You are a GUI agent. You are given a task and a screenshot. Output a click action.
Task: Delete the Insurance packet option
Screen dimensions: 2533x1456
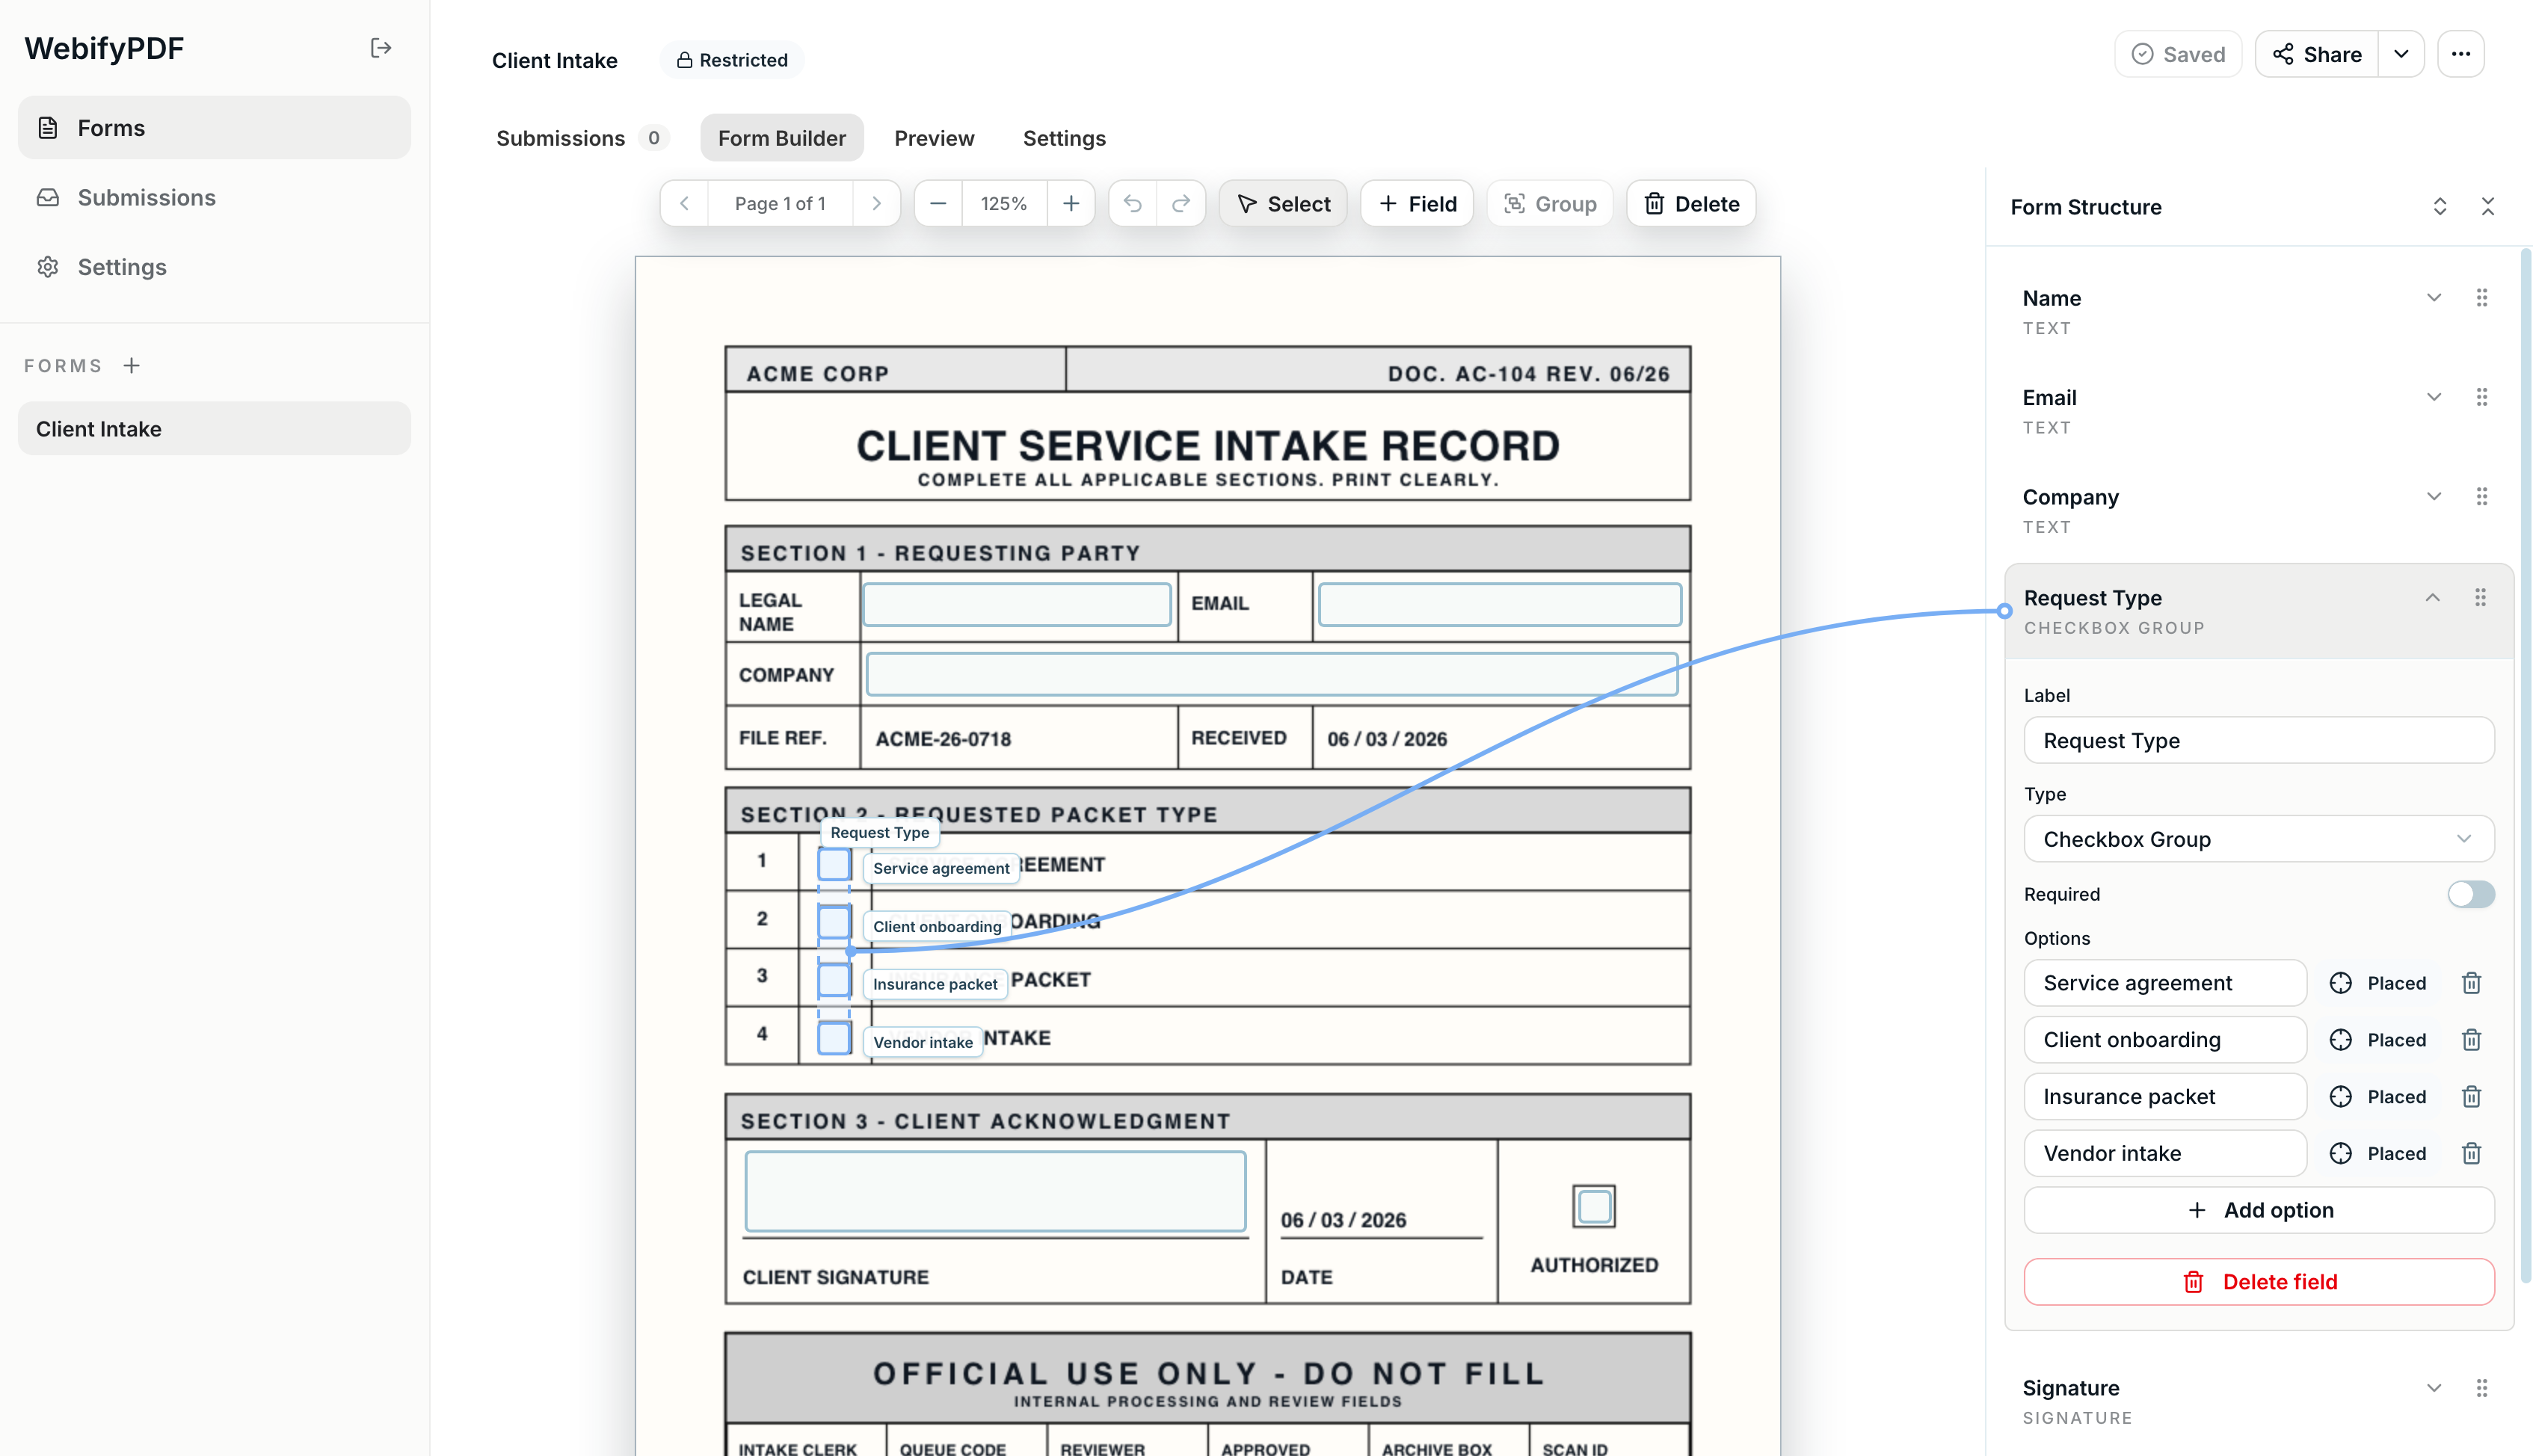pos(2470,1097)
